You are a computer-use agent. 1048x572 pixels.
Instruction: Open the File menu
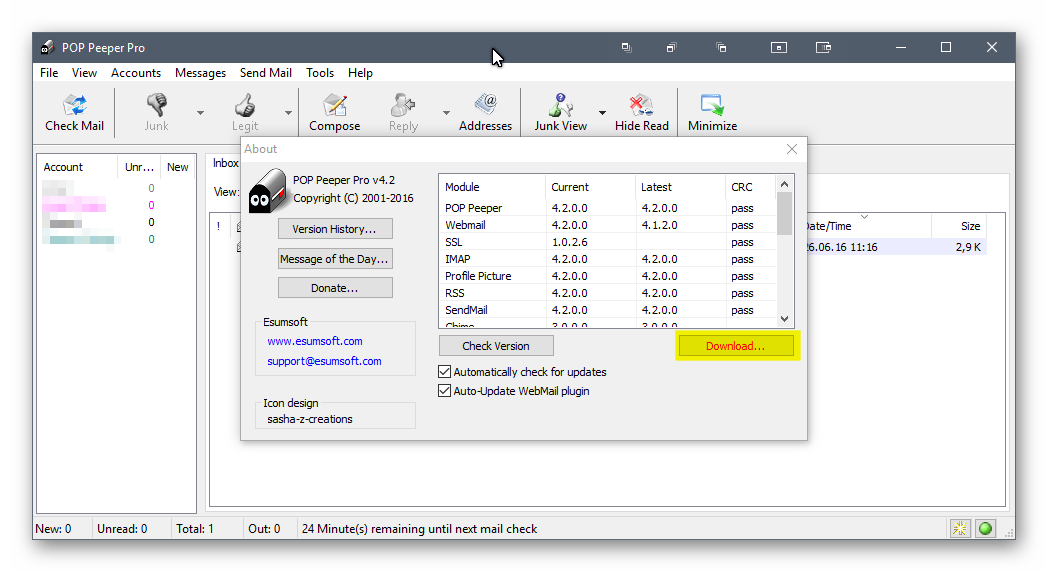49,73
